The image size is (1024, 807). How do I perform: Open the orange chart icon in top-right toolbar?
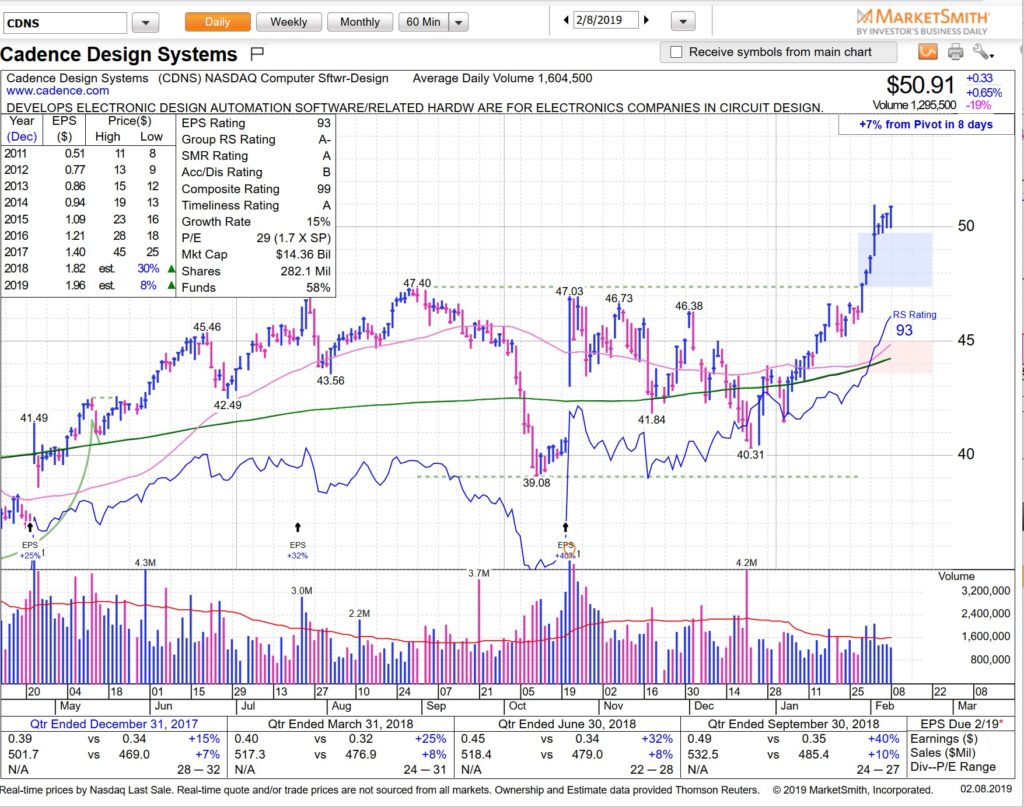927,52
